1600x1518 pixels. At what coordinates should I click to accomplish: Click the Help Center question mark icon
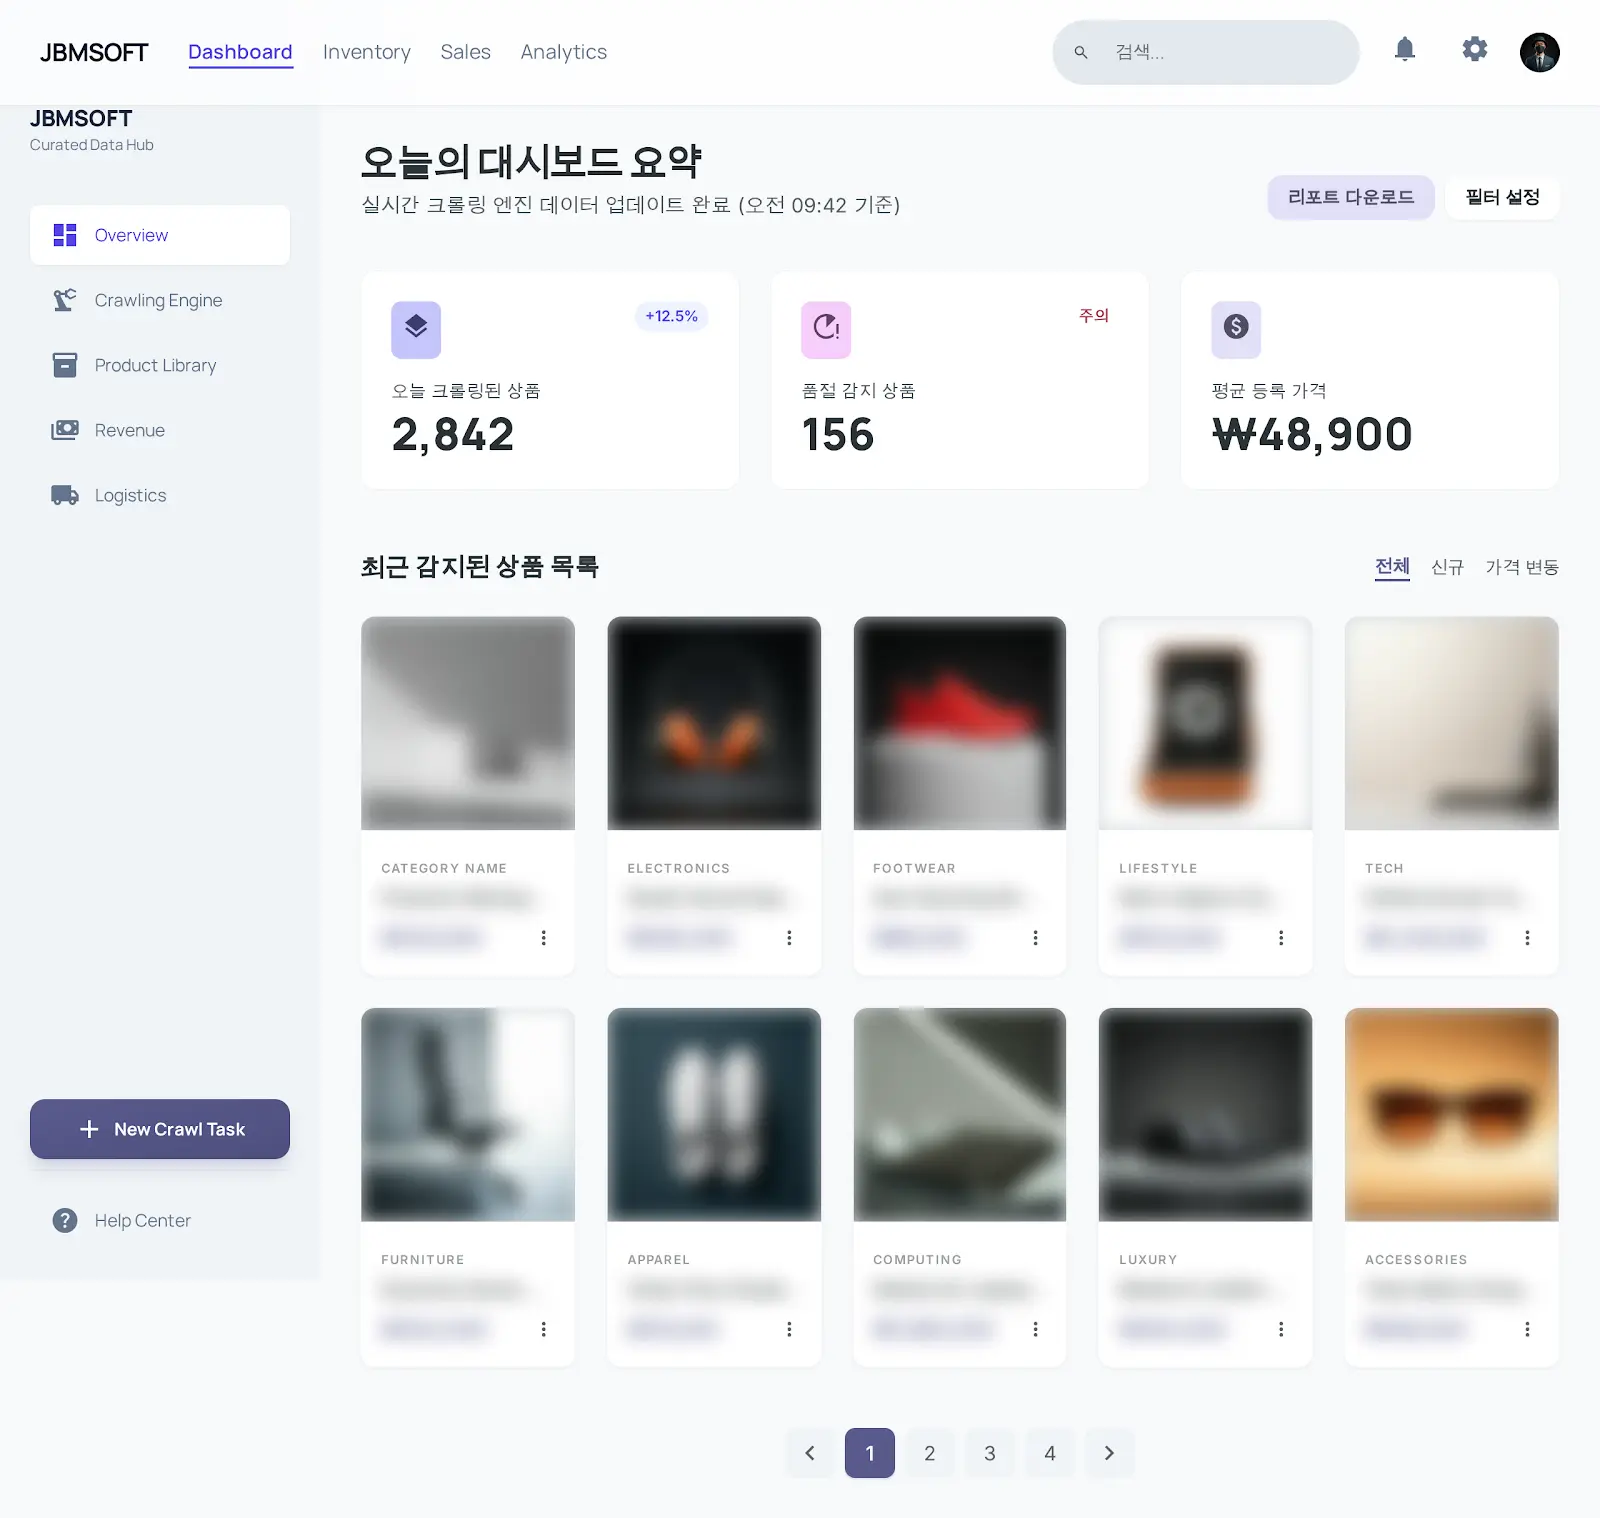click(65, 1220)
